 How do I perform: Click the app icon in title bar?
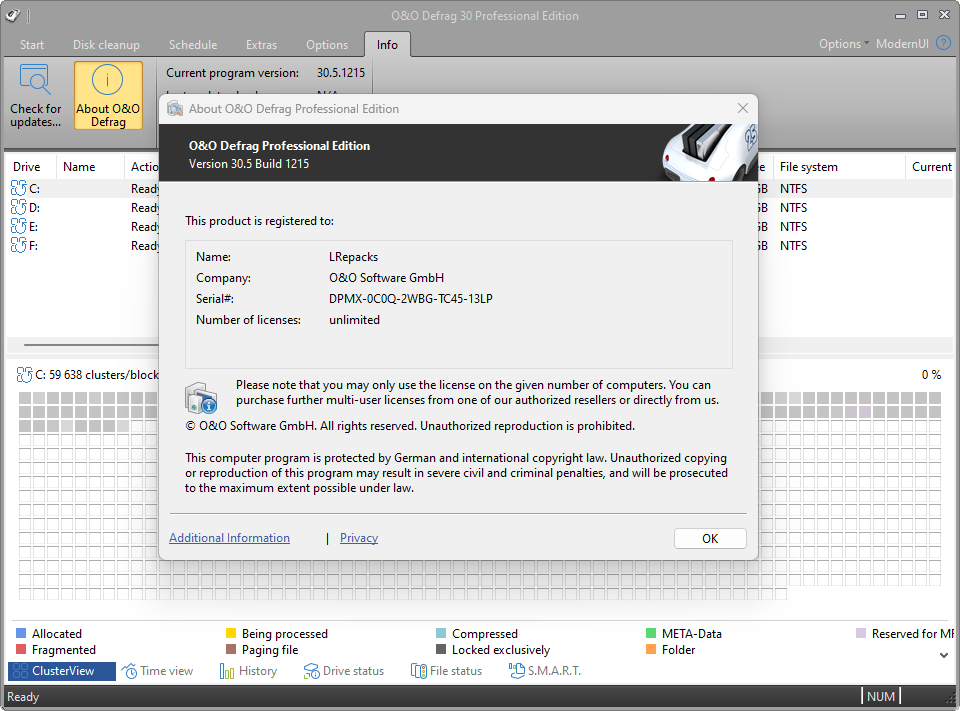pyautogui.click(x=13, y=15)
